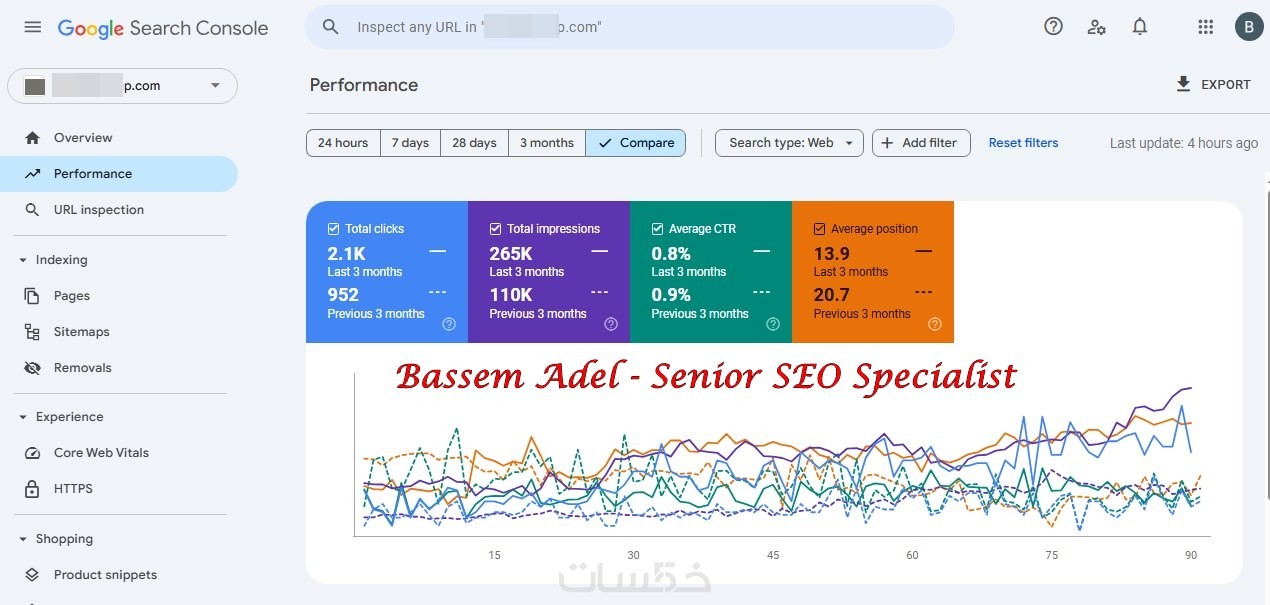This screenshot has height=605, width=1270.
Task: Click the Export download icon
Action: 1184,85
